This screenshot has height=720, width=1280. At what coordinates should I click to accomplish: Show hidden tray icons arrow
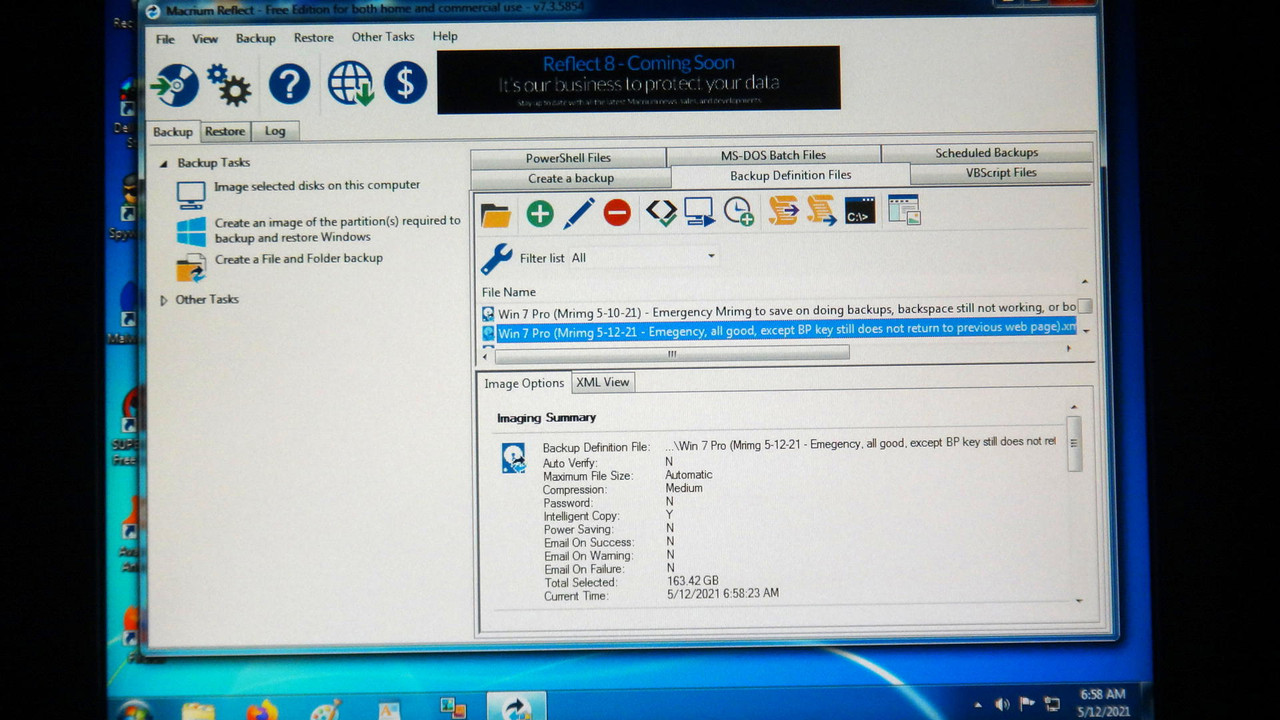pyautogui.click(x=978, y=704)
